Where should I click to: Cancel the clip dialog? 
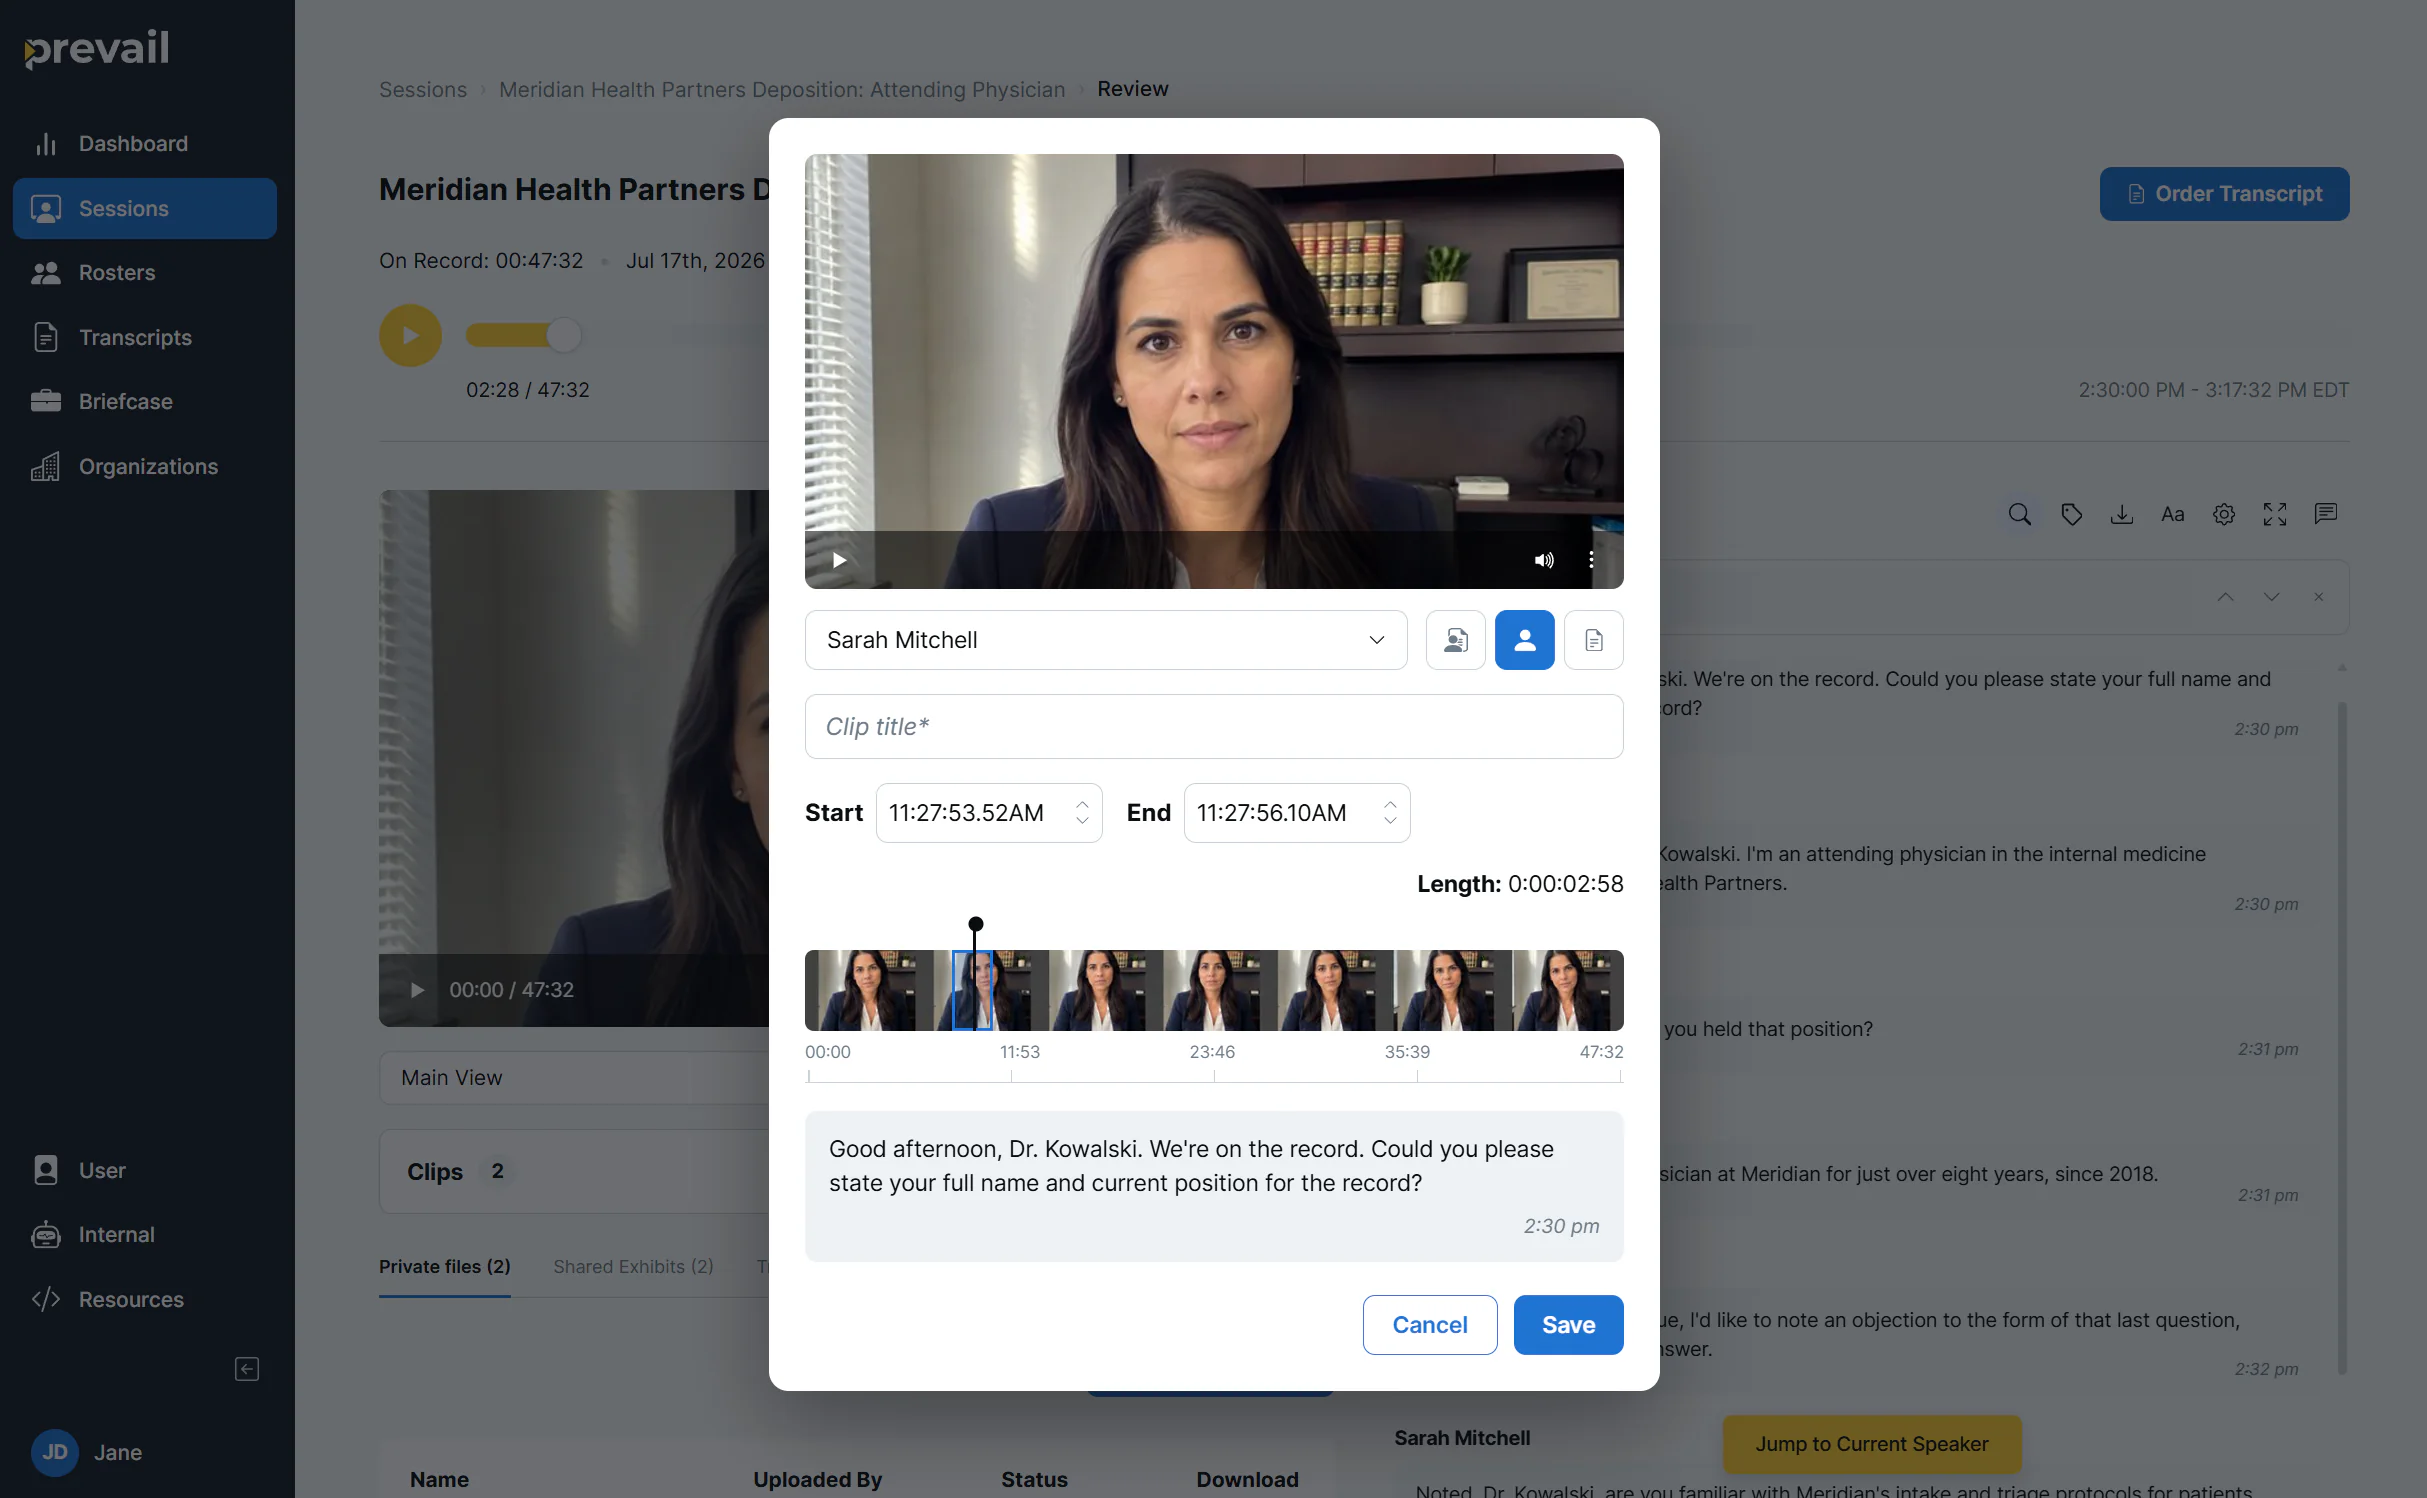tap(1430, 1325)
